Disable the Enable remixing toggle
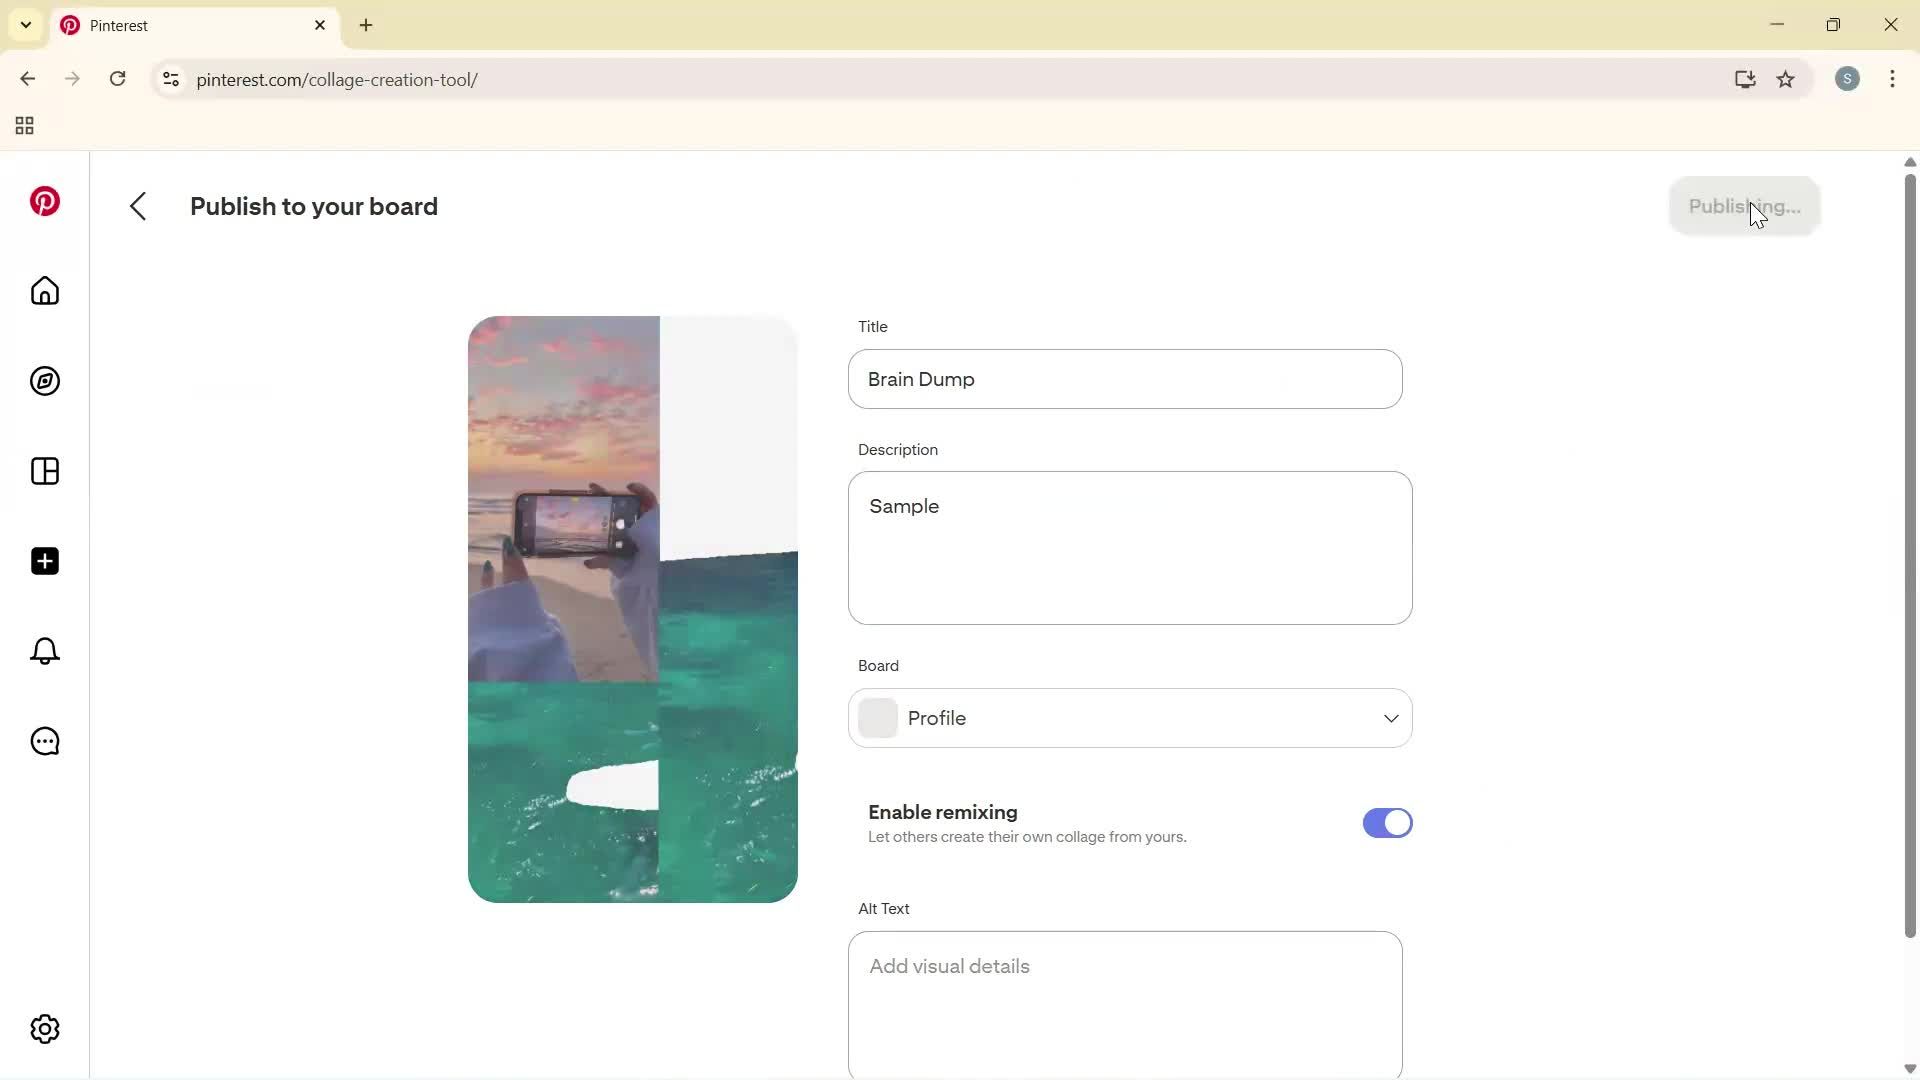Screen dimensions: 1920x1080 coord(1387,823)
